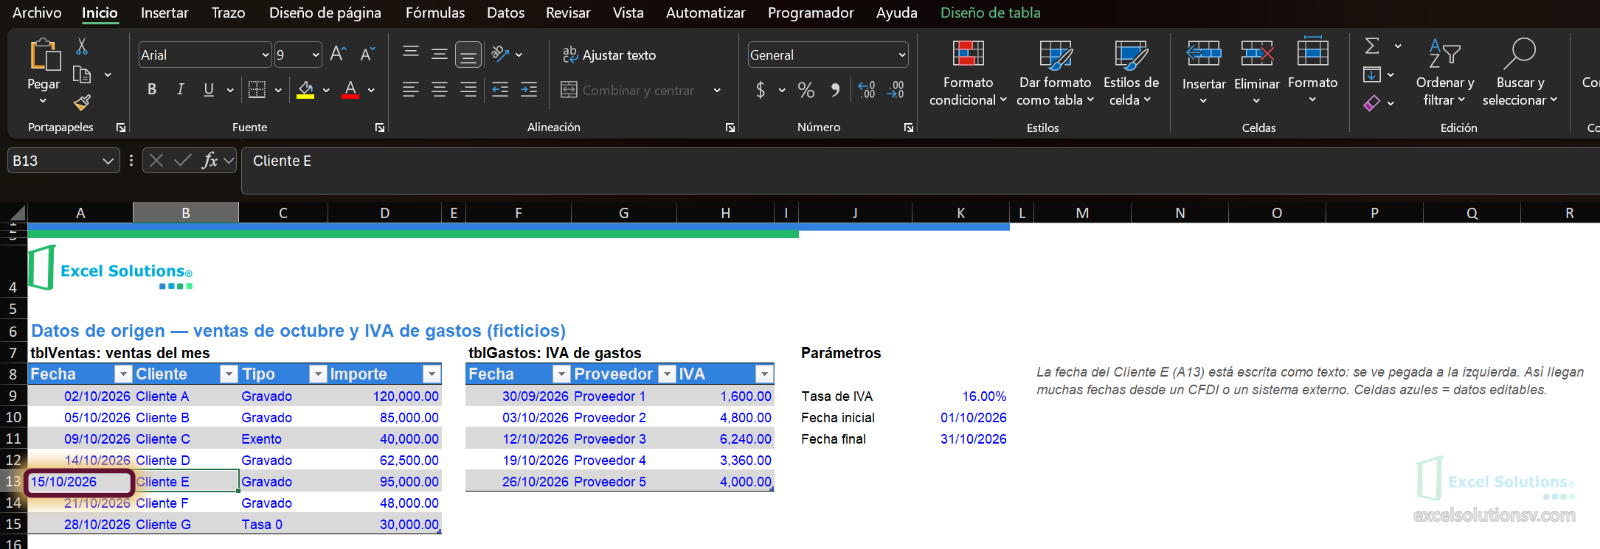
Task: Click the Eliminar cells button
Action: pos(1257,73)
